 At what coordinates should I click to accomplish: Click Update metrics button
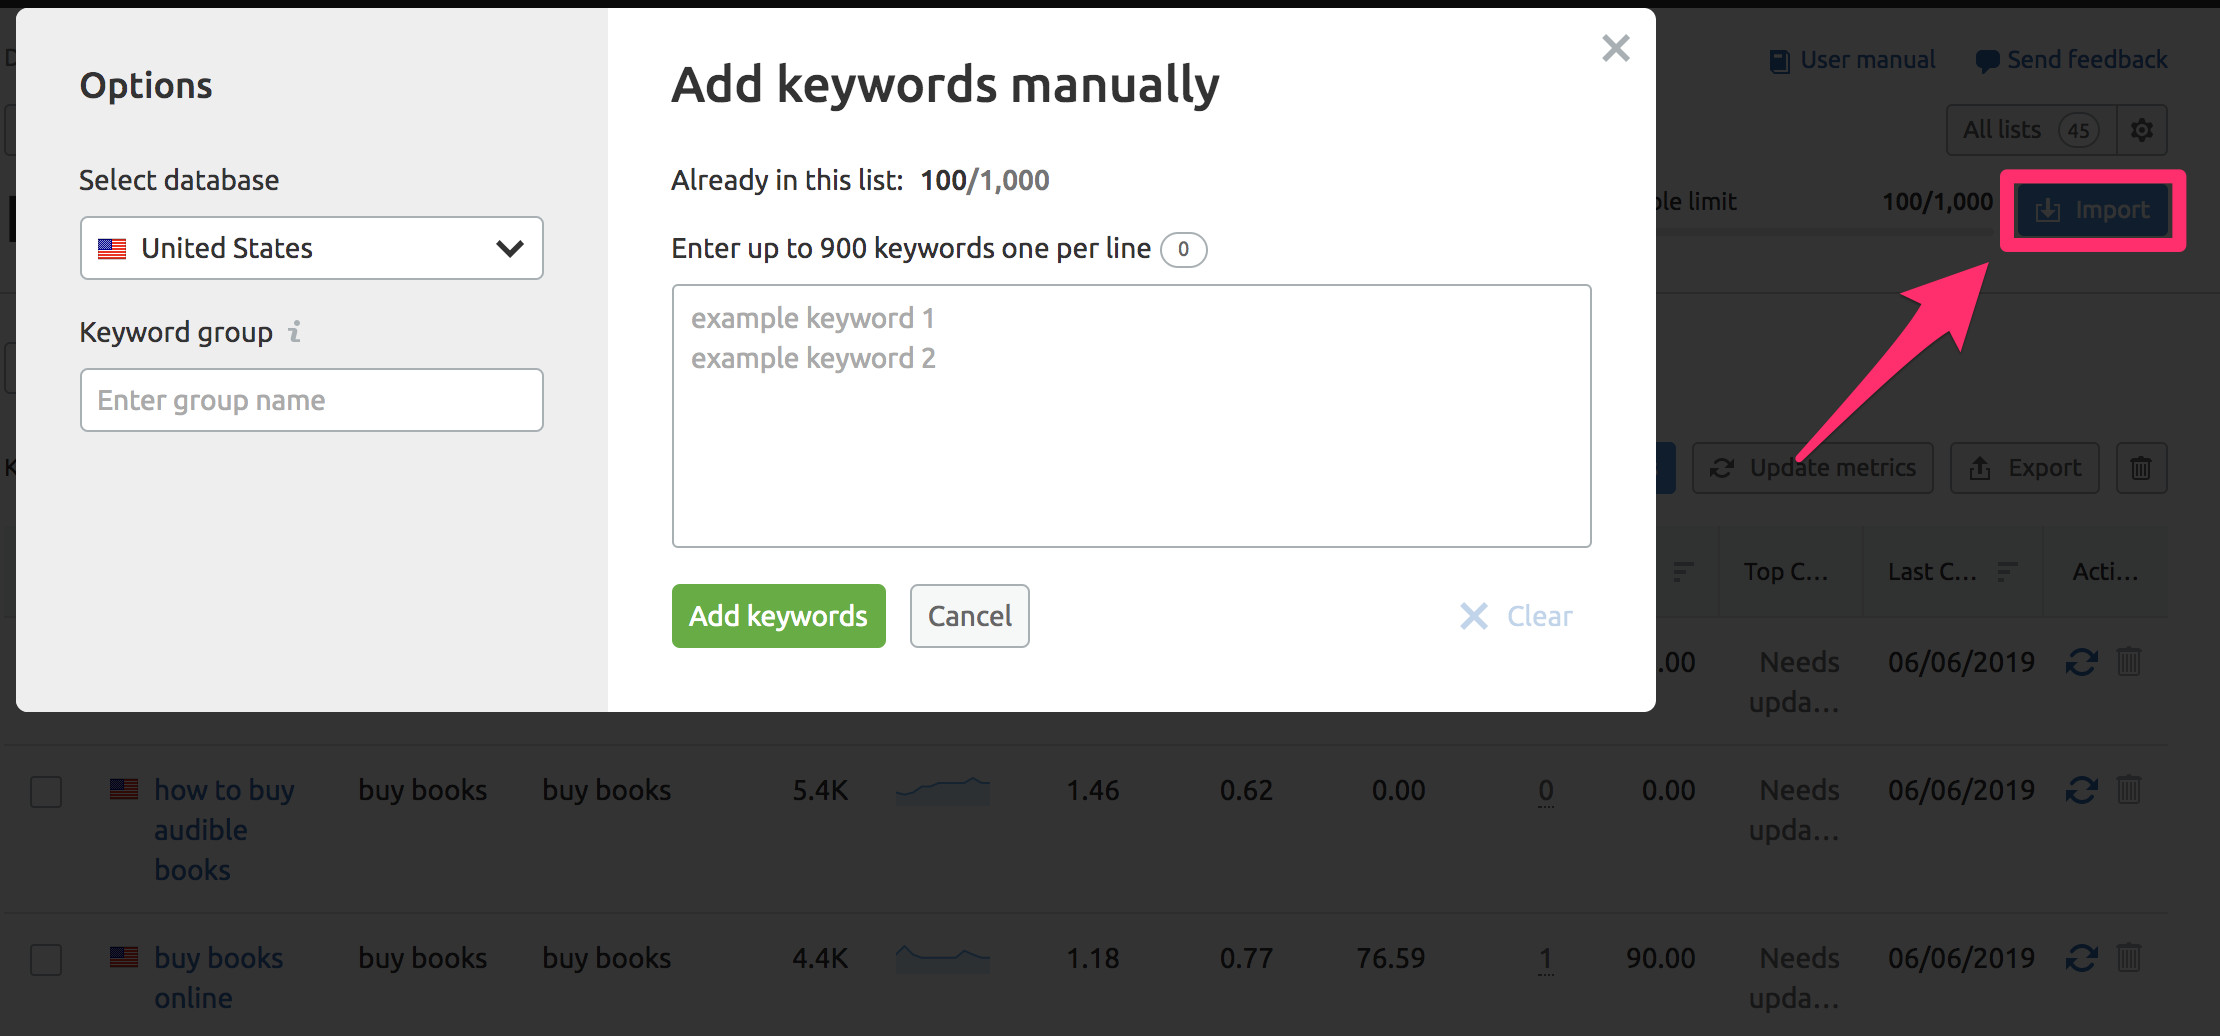point(1812,468)
